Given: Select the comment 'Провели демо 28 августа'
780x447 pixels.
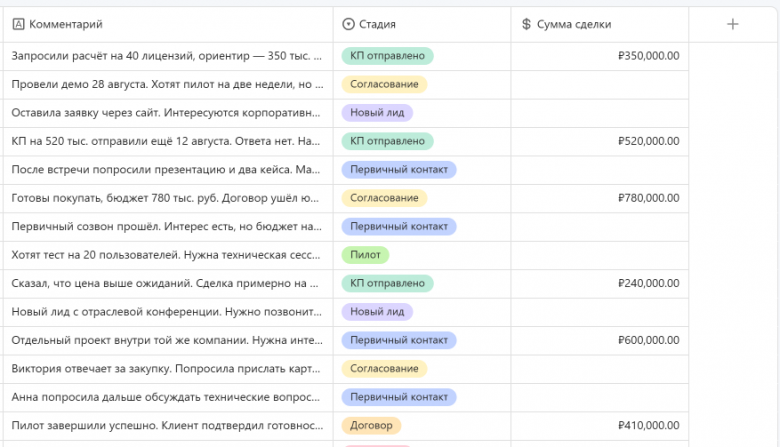Looking at the screenshot, I should pos(168,85).
